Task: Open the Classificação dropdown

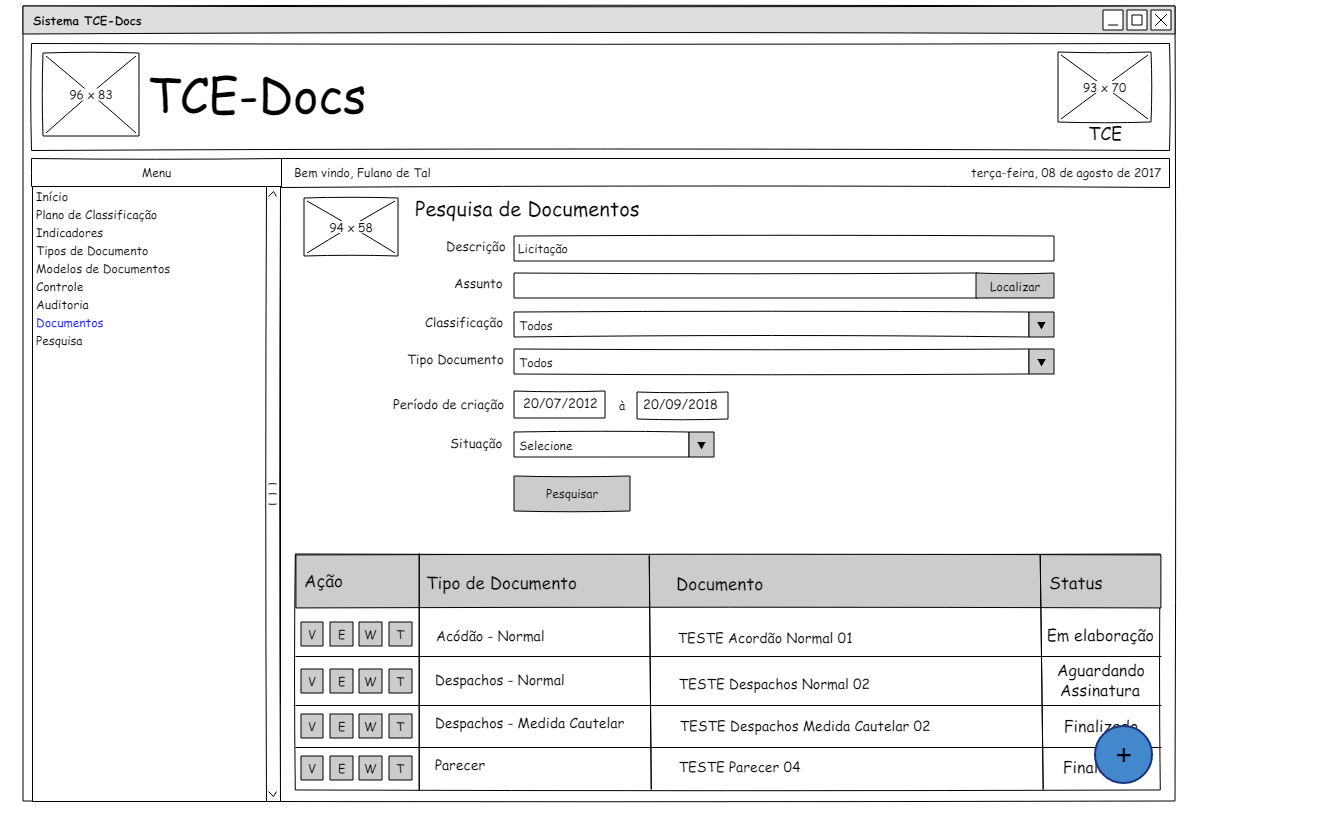Action: pos(1041,325)
